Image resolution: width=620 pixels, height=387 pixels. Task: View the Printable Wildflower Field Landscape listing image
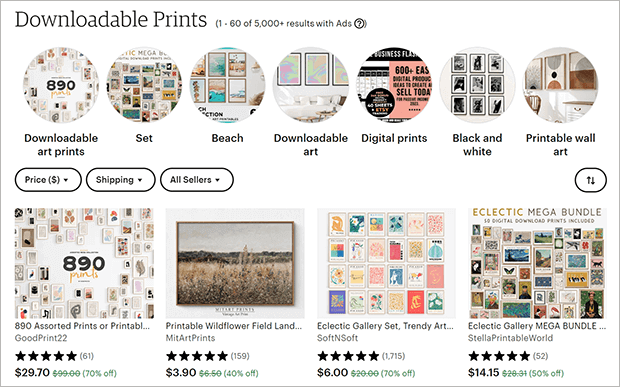pos(235,263)
